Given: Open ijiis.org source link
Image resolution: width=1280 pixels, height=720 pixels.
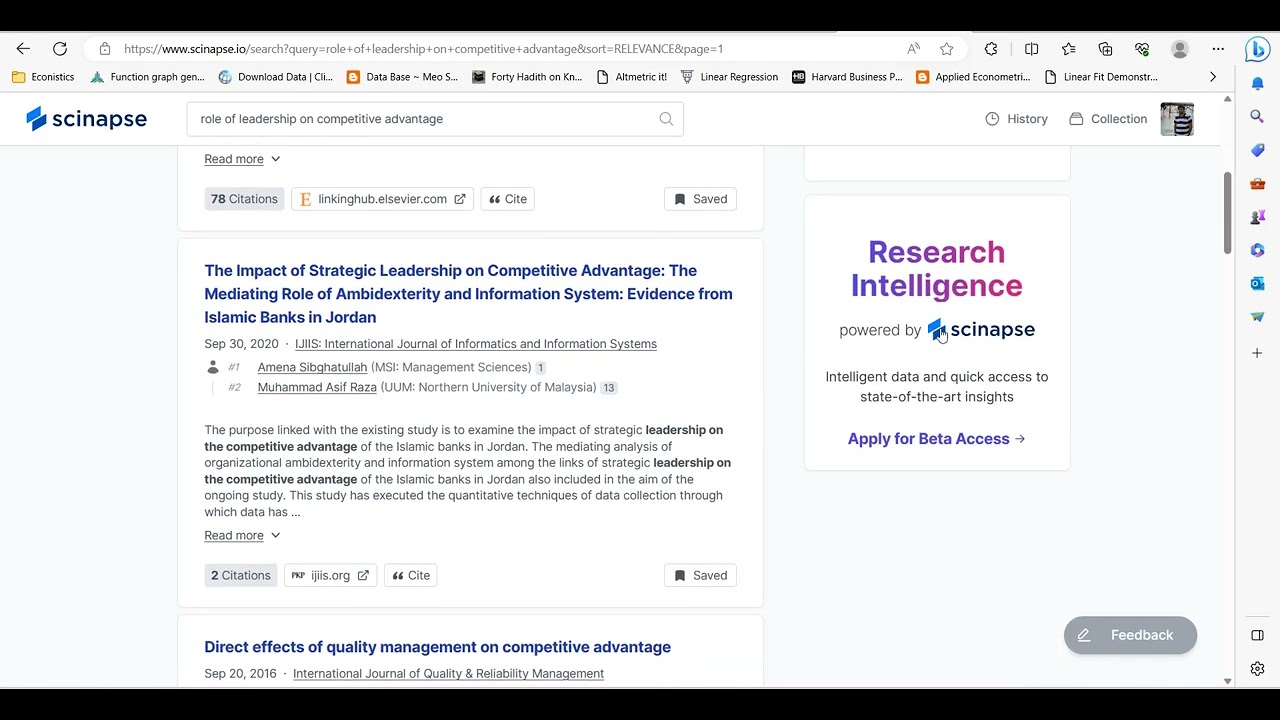Looking at the screenshot, I should 330,575.
